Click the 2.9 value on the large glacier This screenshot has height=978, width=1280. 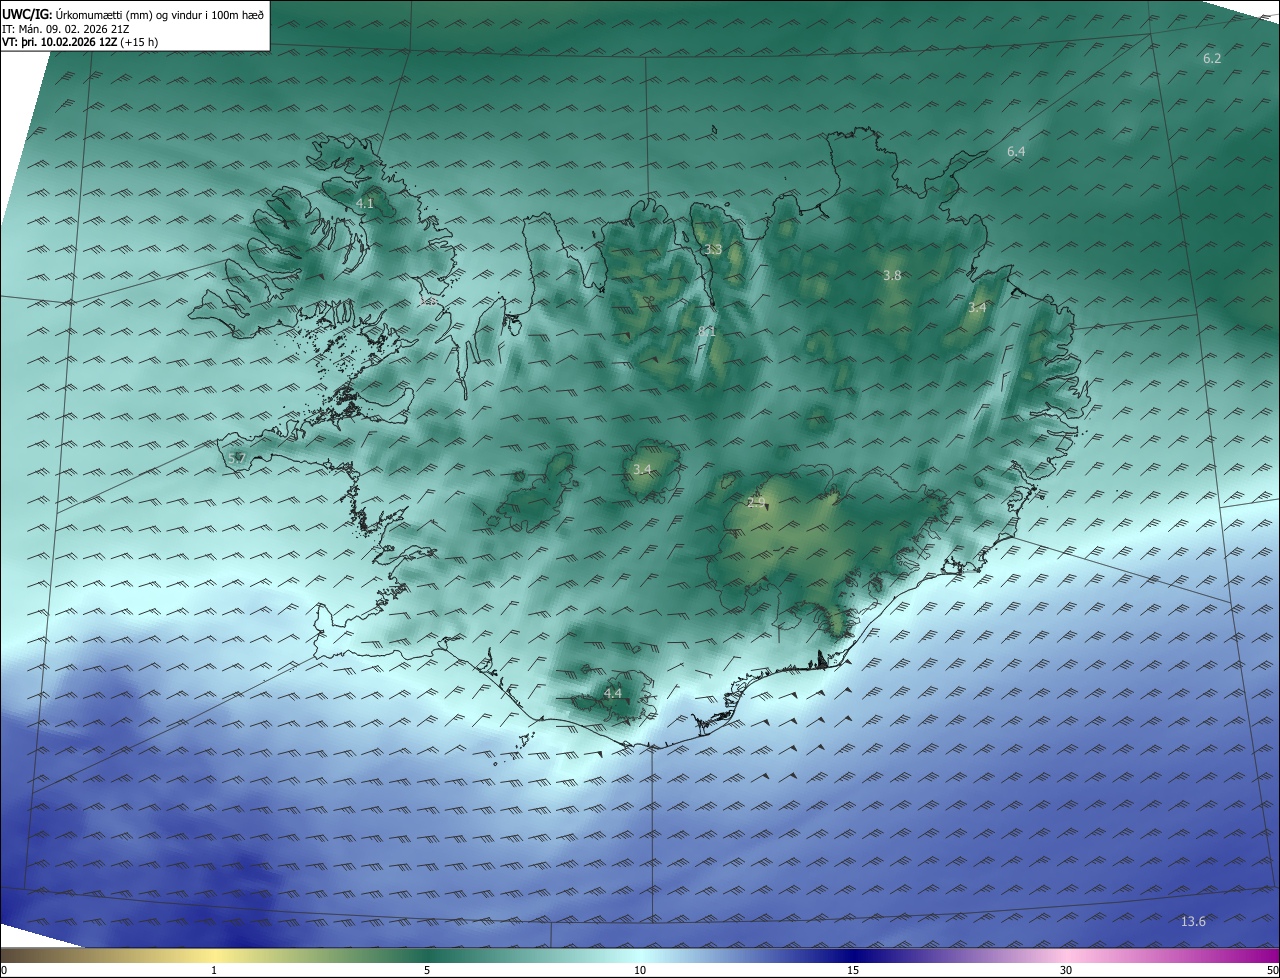(x=756, y=502)
